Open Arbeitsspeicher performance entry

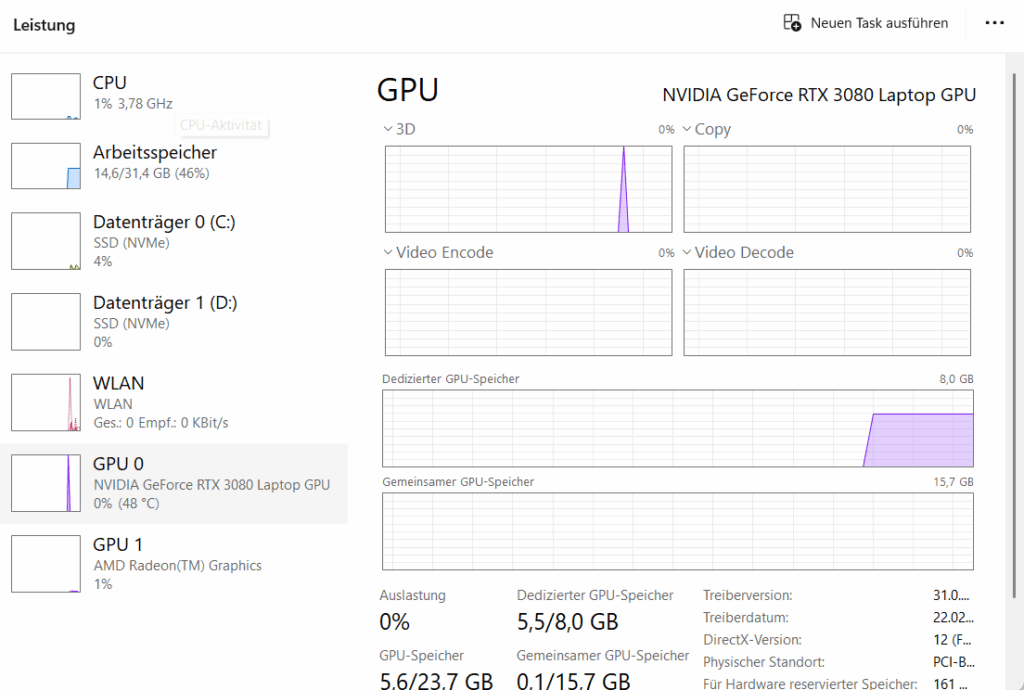point(155,162)
